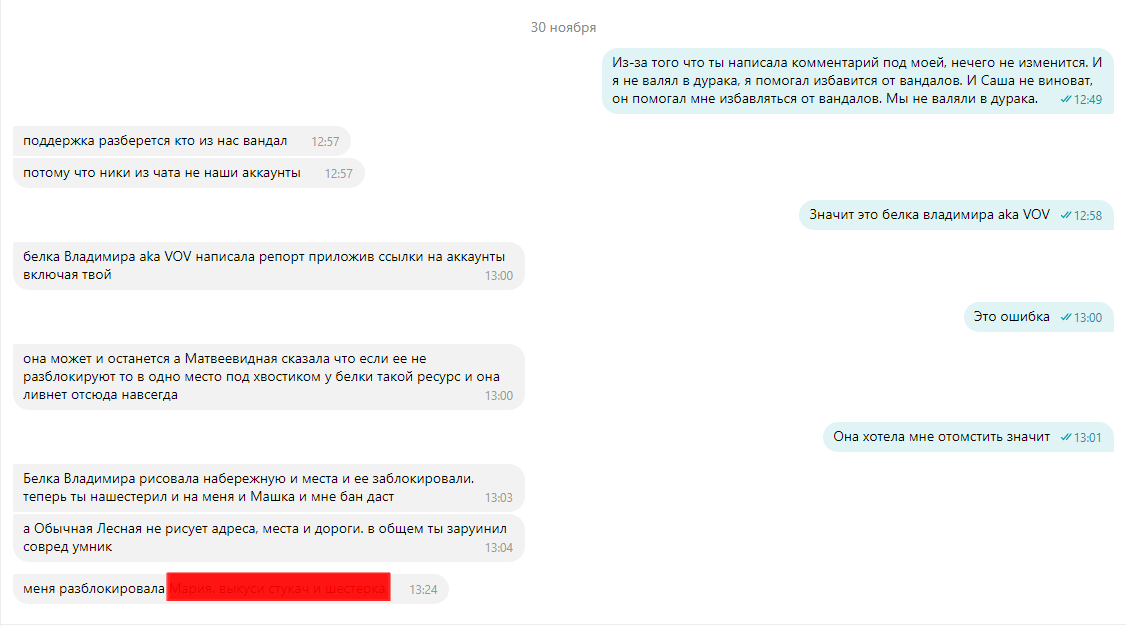Click the outgoing bubble 'Это ошибка'
The image size is (1126, 626).
1038,317
